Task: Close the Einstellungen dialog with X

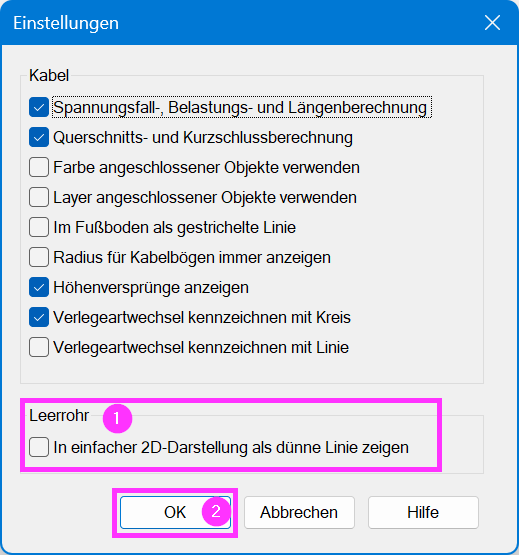Action: 492,23
